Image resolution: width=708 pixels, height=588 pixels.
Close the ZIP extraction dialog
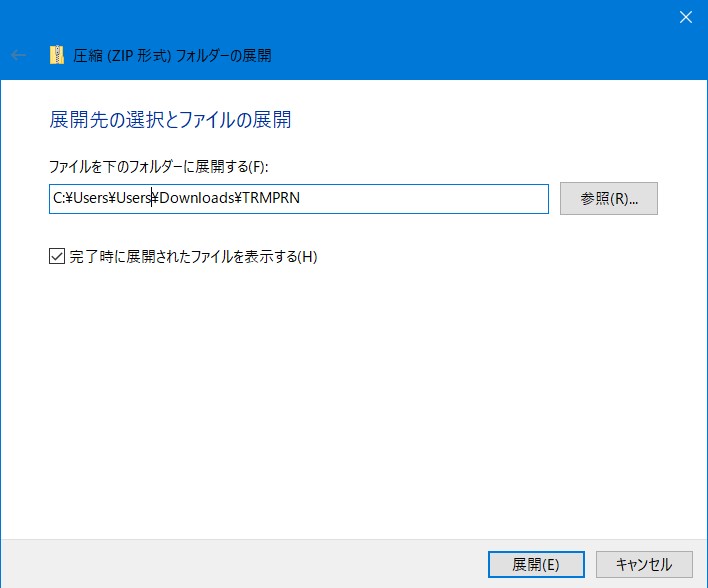[685, 17]
